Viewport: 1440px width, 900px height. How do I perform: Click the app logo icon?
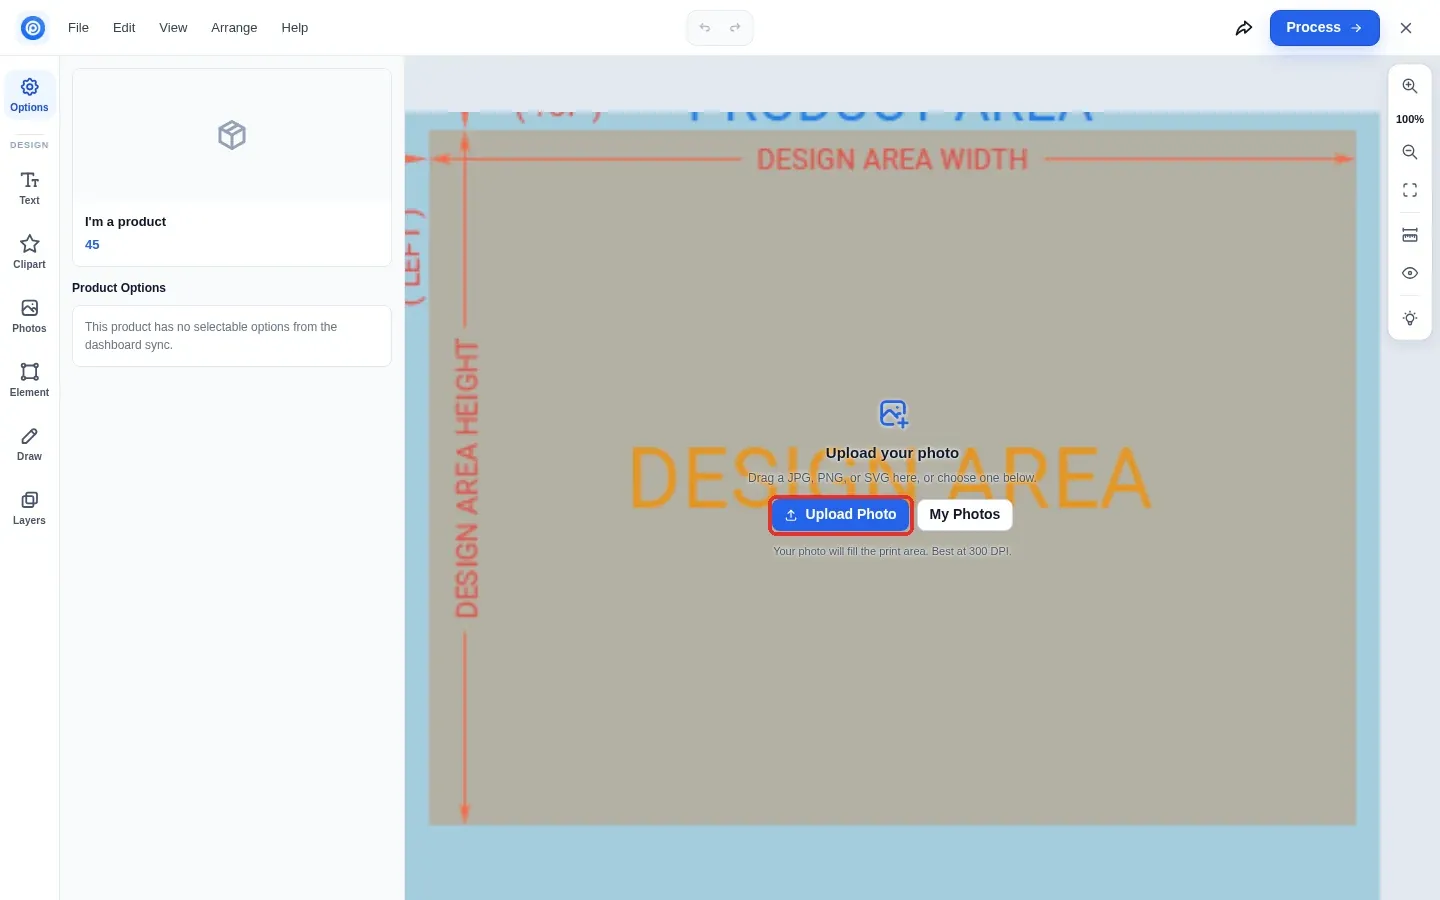(x=33, y=28)
